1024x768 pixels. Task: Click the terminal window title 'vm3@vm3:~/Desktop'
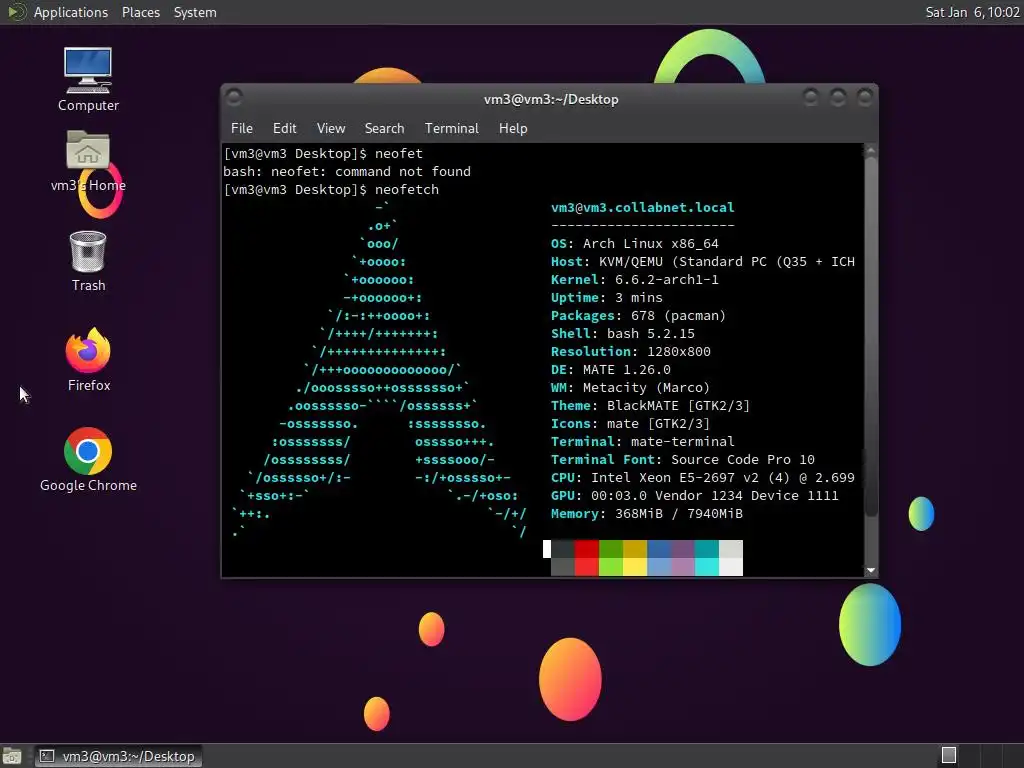(x=551, y=99)
